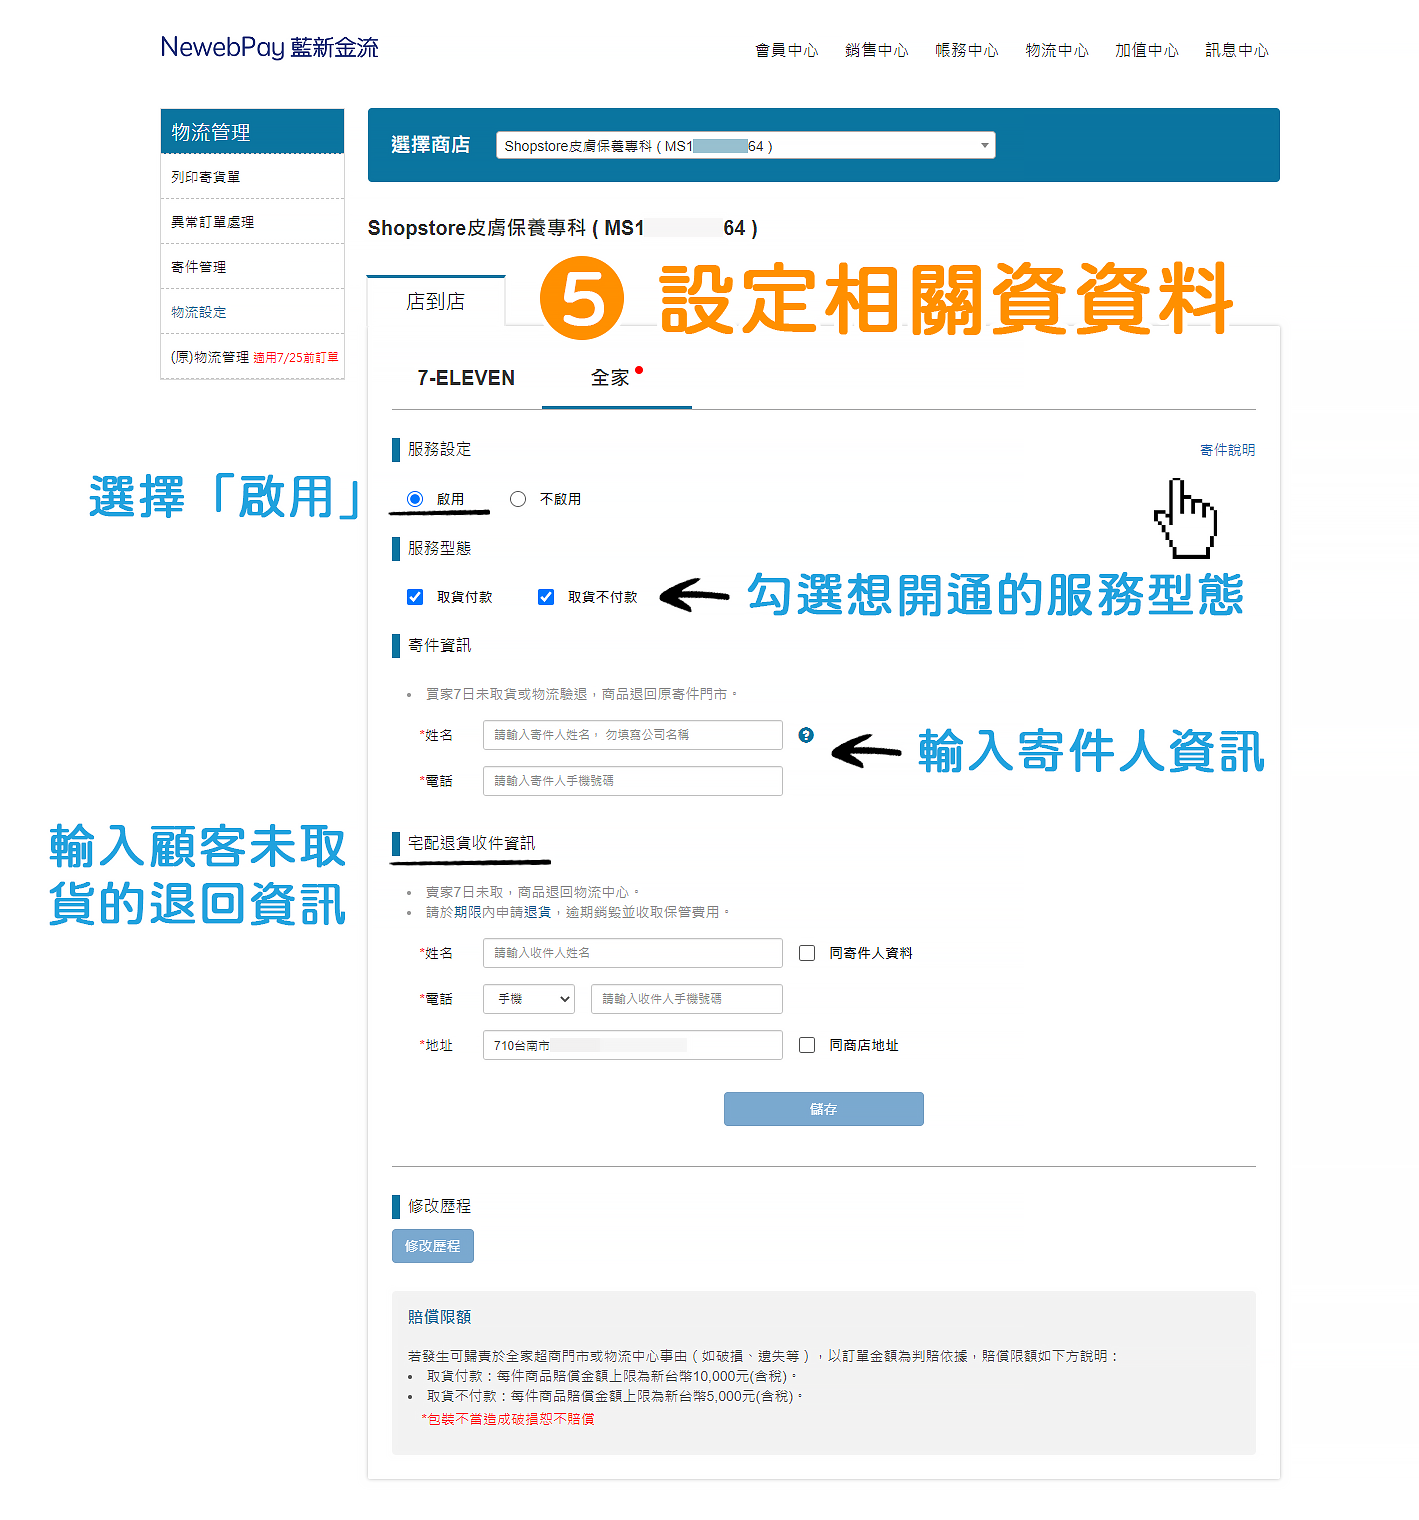Screen dimensions: 1419x1520
Task: Uncheck the 取貨不付款 service checkbox
Action: coord(545,596)
